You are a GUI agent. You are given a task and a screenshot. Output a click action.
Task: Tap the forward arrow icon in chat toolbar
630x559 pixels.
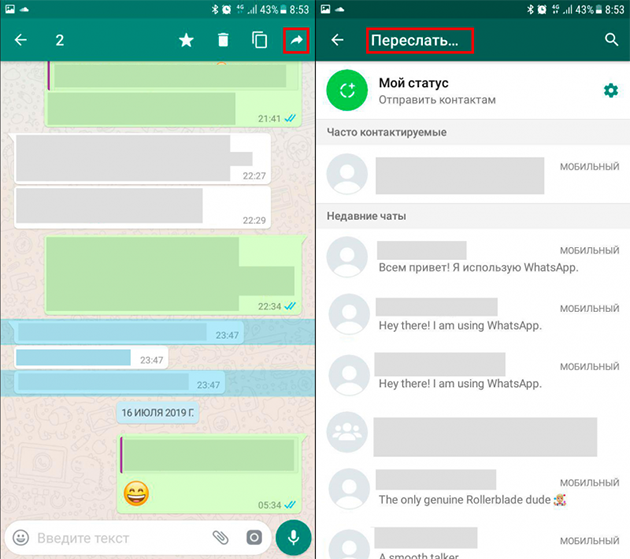(297, 40)
